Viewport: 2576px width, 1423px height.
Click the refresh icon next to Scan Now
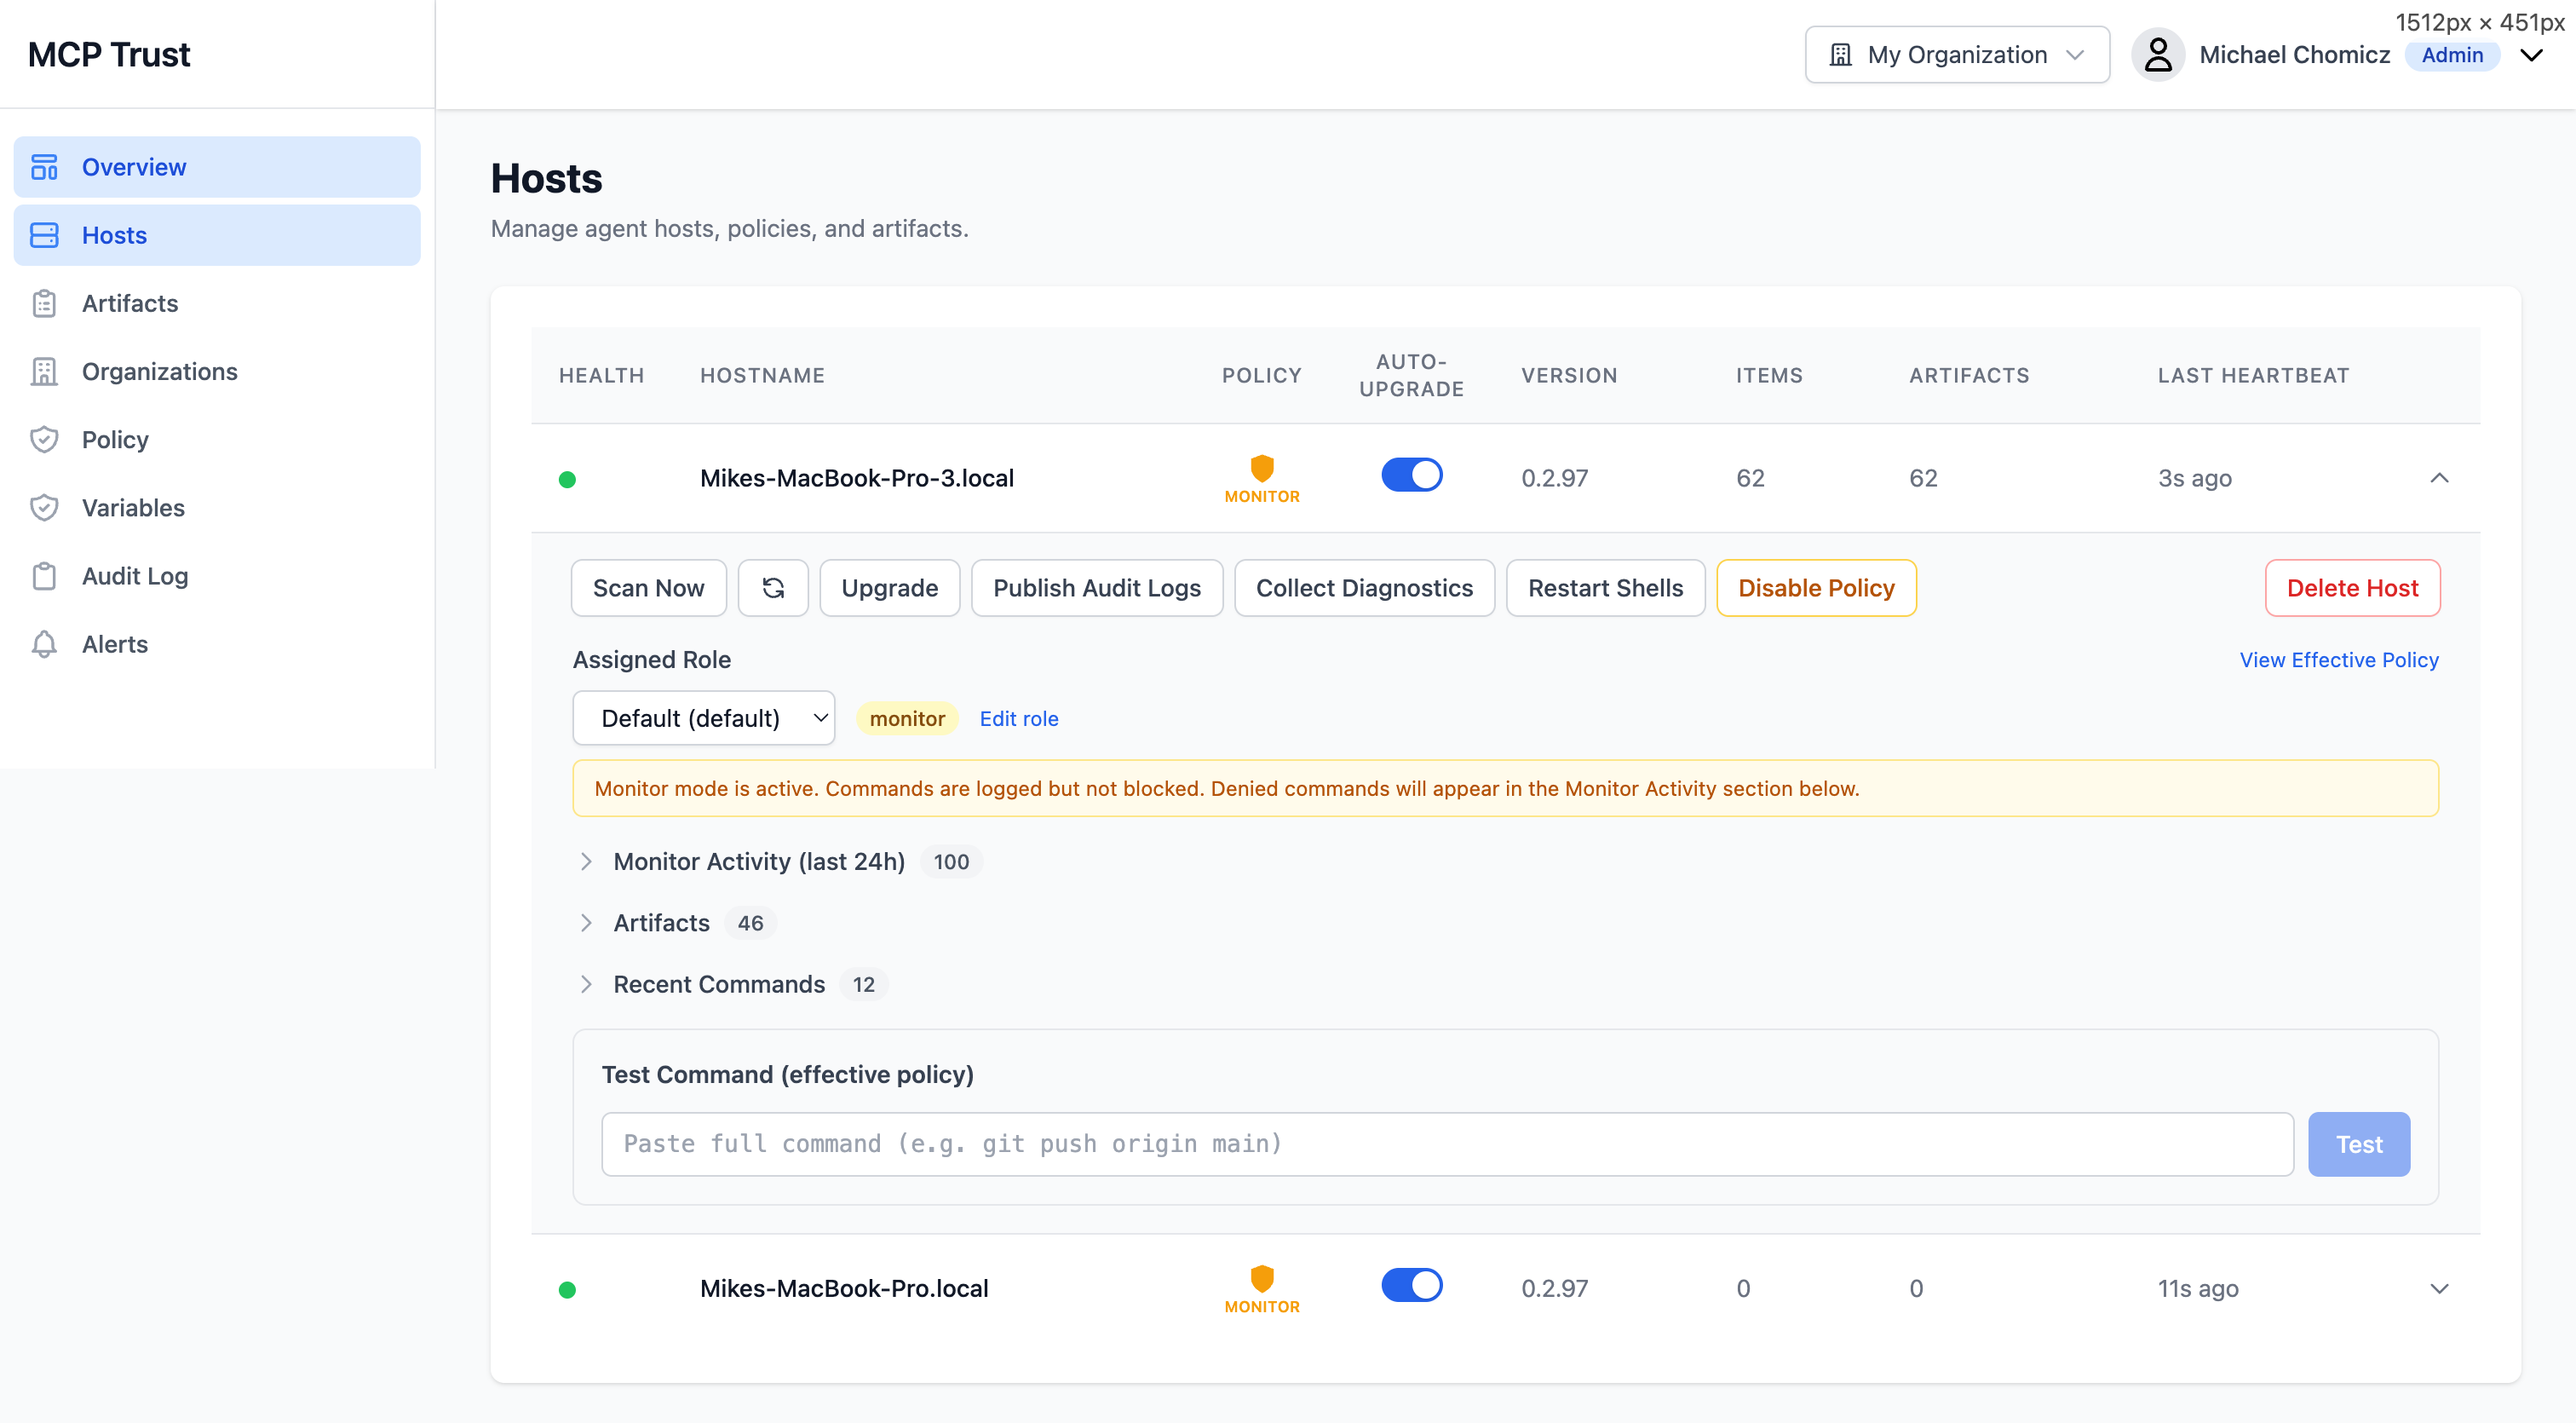tap(773, 588)
